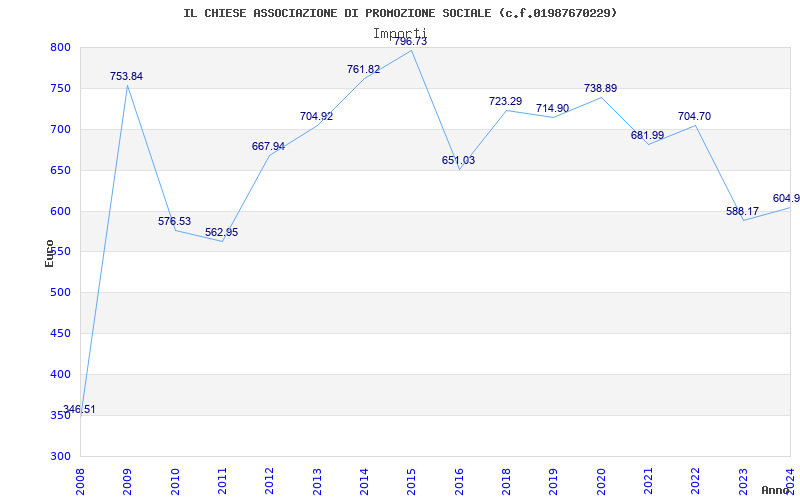Select data label 704.92
Viewport: 800px width, 500px height.
tap(316, 116)
